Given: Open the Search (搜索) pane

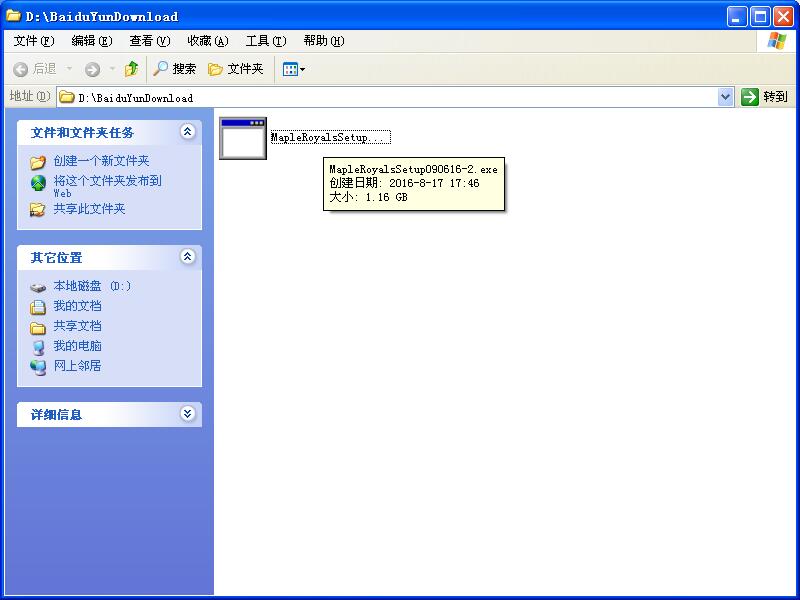Looking at the screenshot, I should coord(174,69).
